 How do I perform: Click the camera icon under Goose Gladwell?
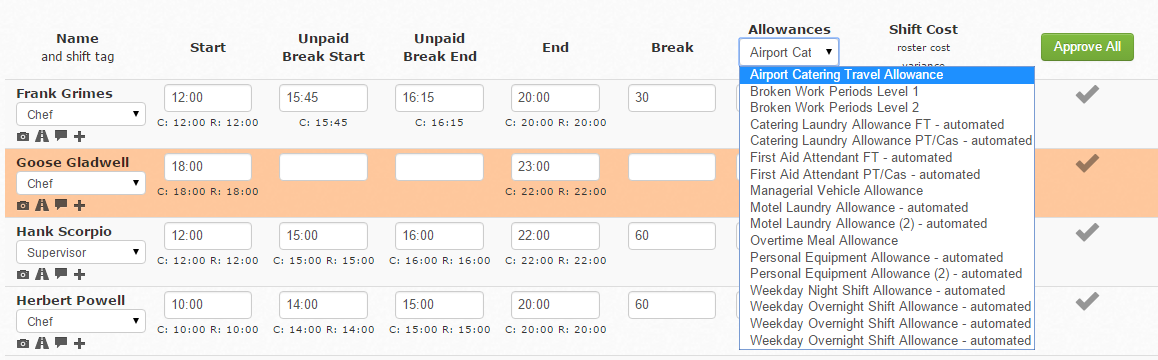coord(23,205)
